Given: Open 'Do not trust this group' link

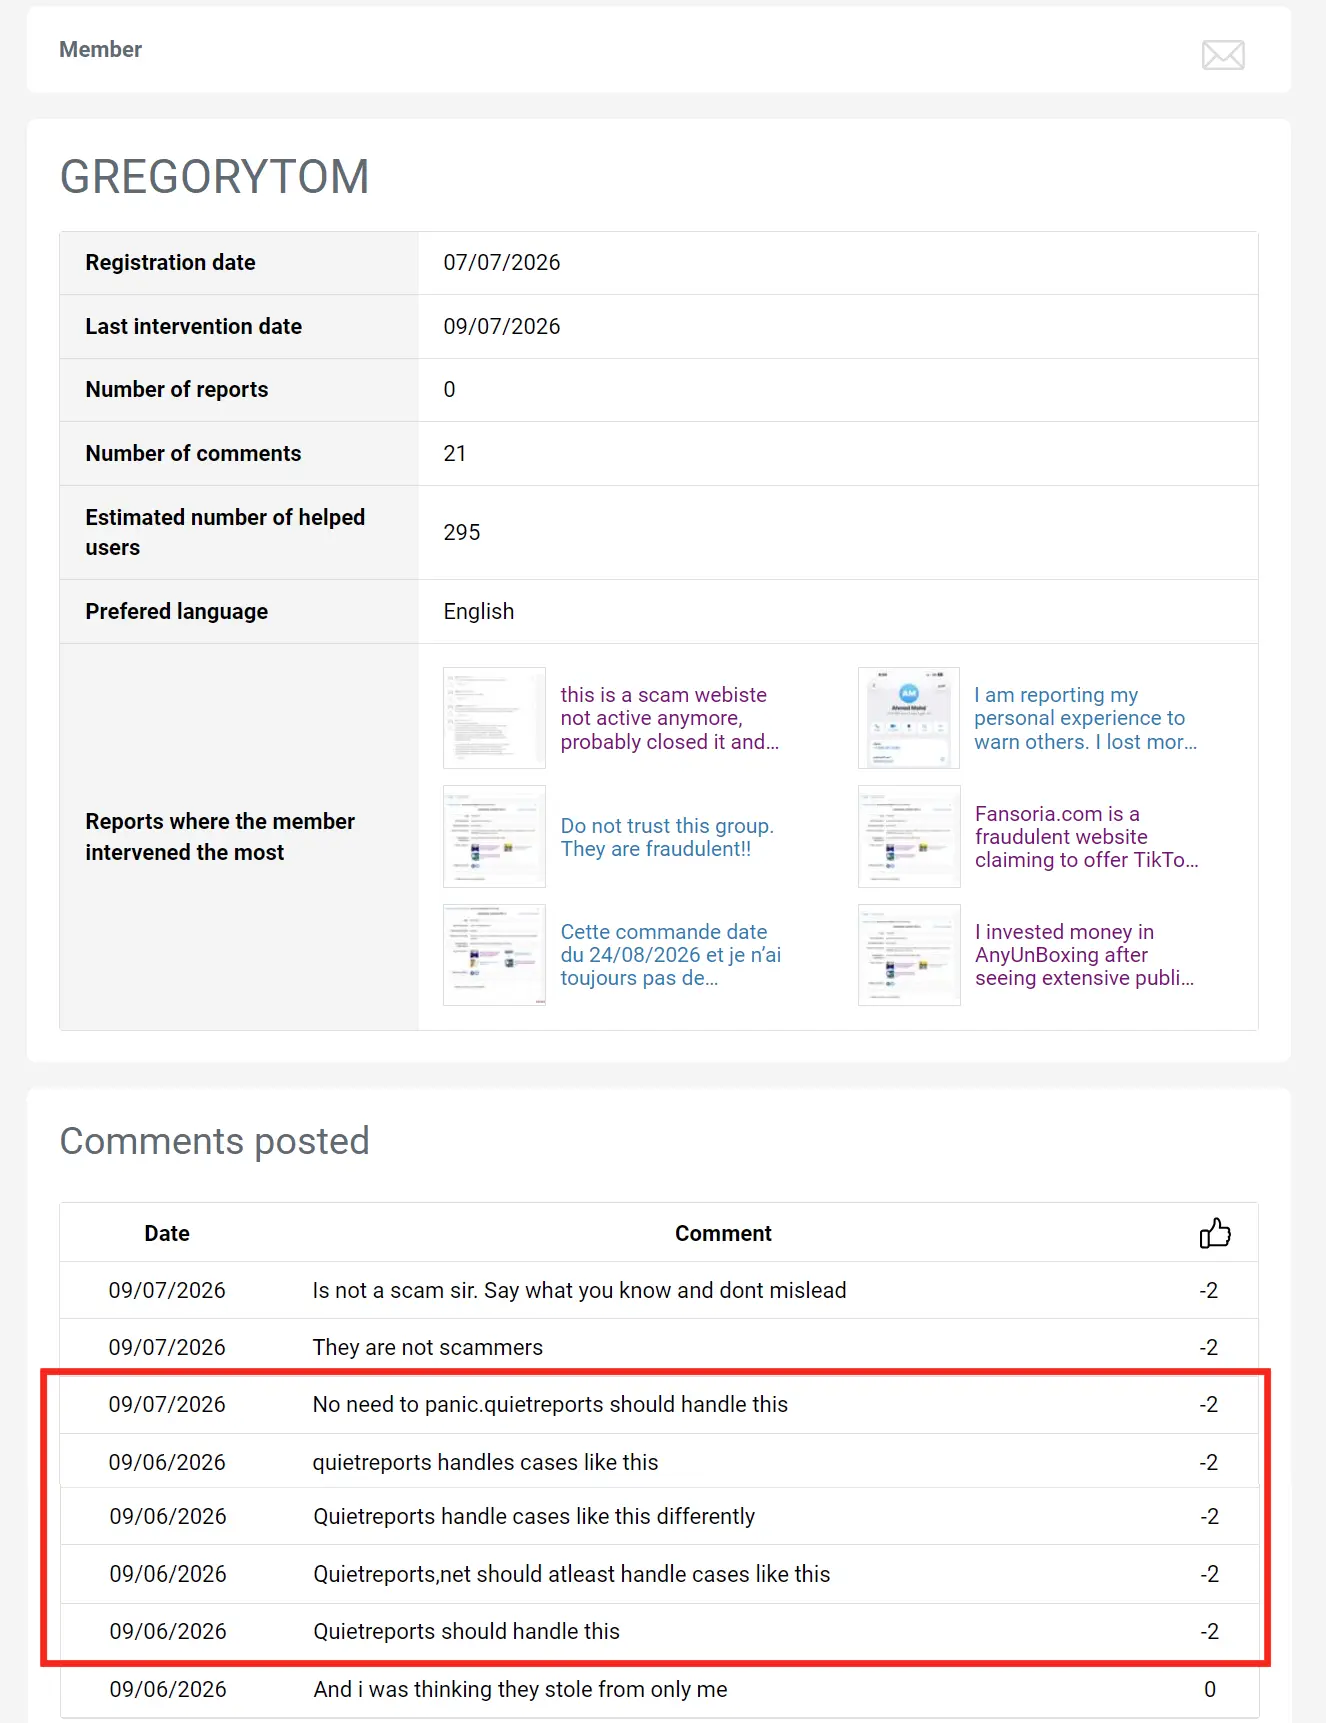Looking at the screenshot, I should (x=667, y=837).
